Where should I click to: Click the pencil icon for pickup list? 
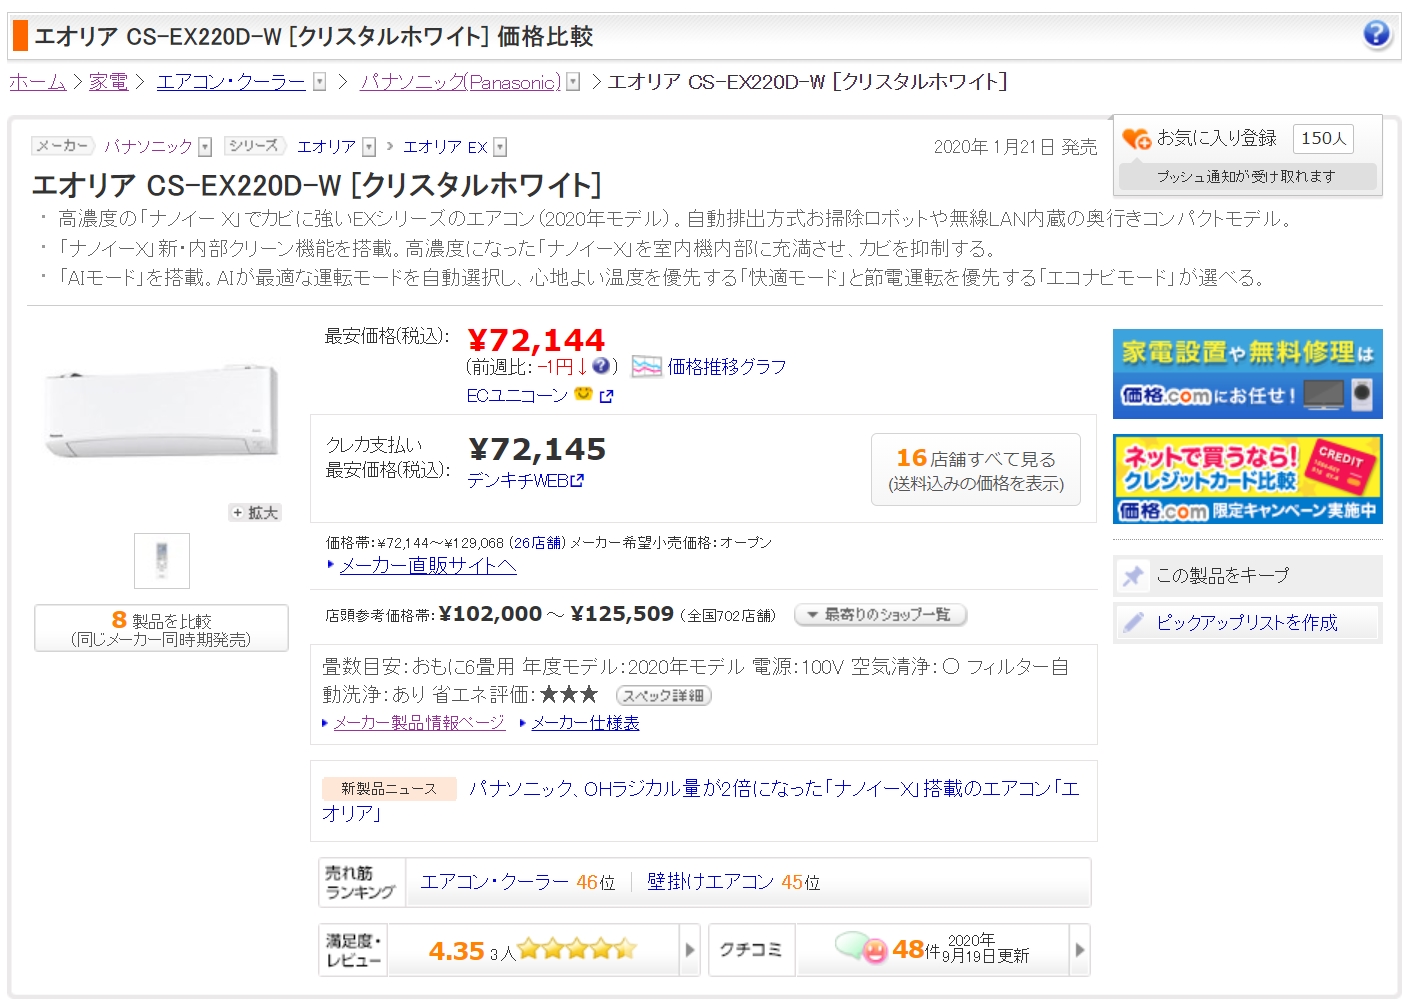(1133, 623)
